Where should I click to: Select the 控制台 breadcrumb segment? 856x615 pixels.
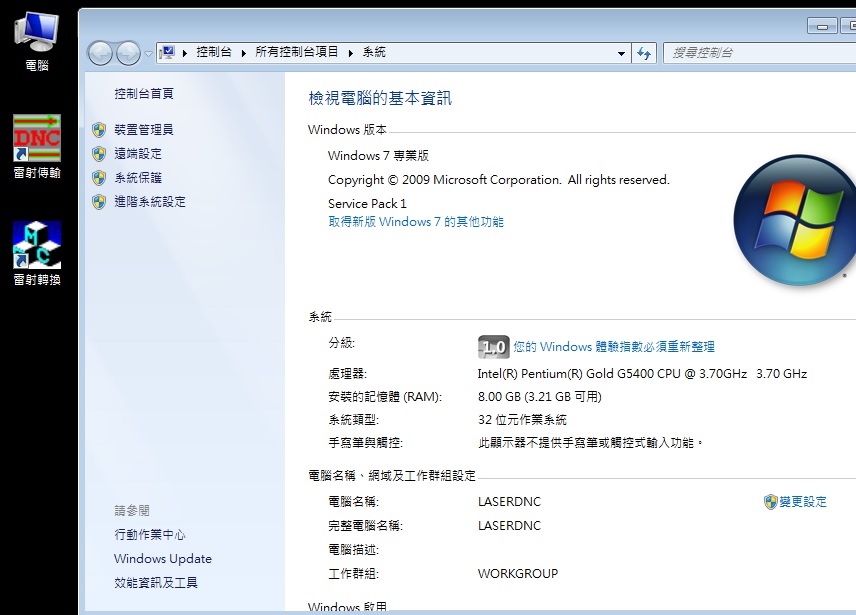click(214, 52)
